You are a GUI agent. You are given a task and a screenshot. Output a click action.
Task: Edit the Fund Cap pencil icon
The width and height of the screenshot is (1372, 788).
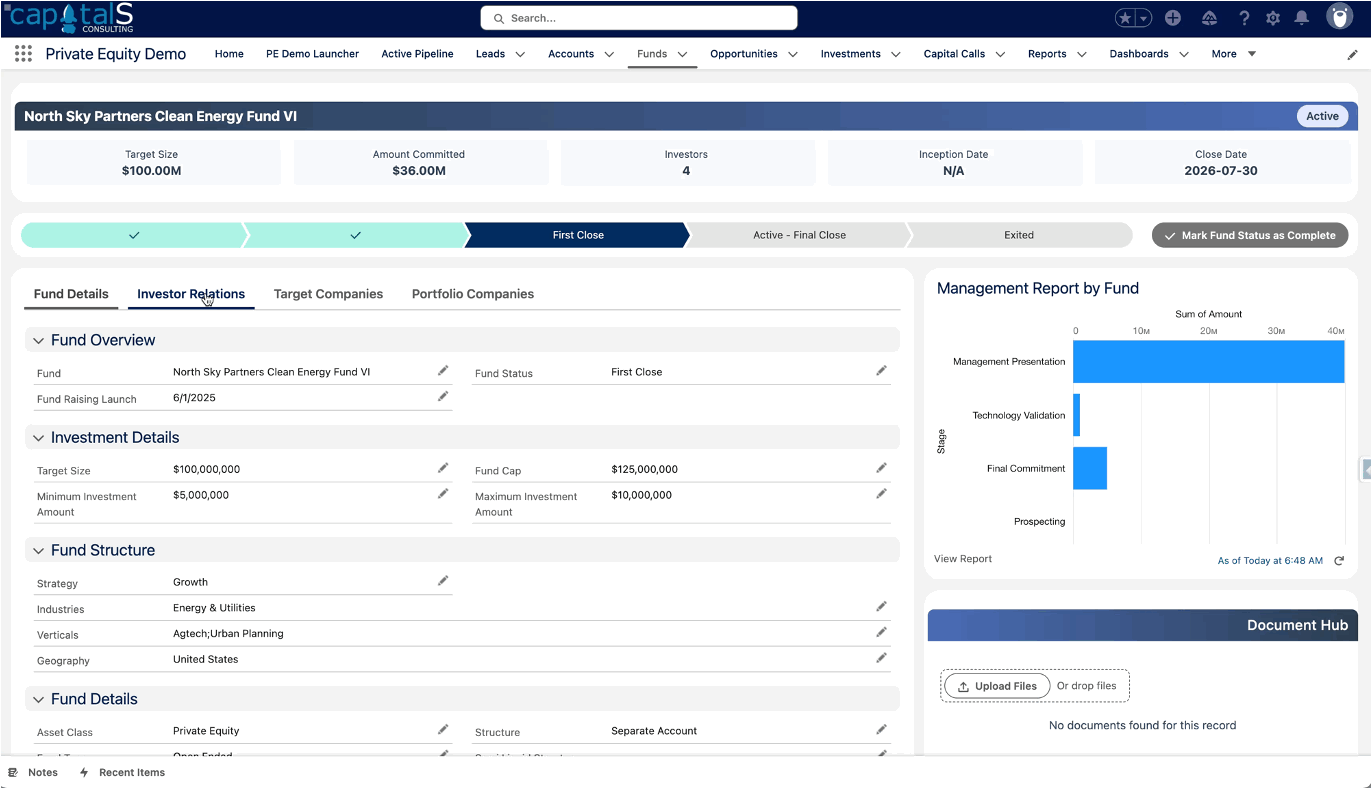(881, 468)
